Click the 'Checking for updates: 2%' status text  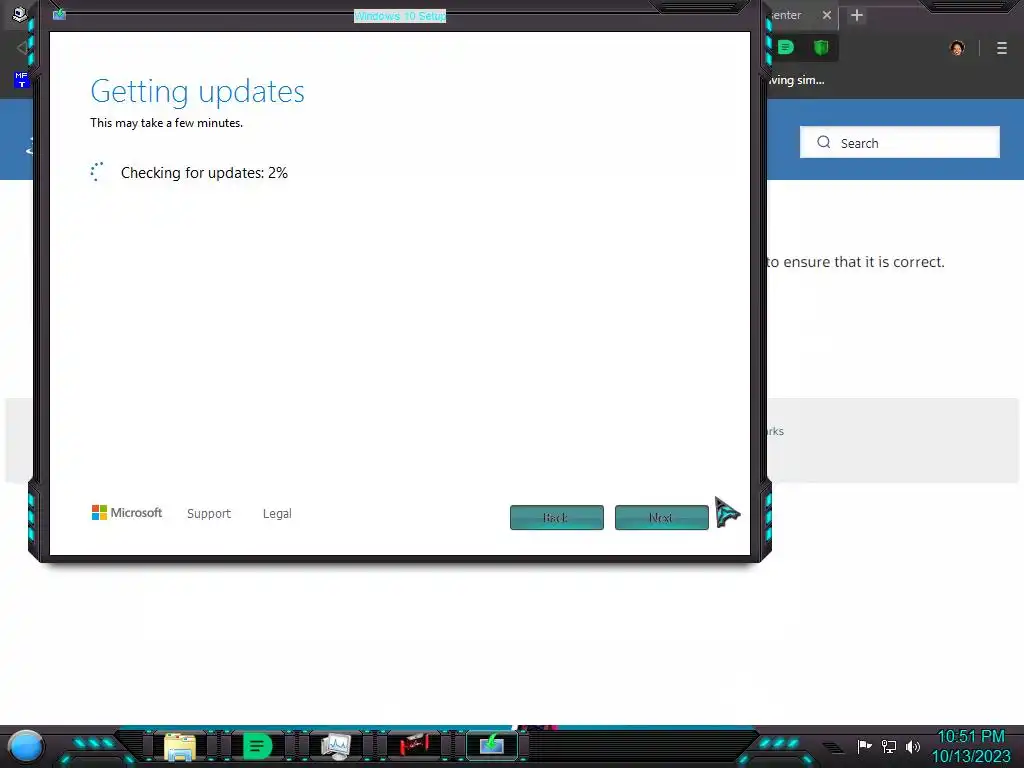point(204,172)
